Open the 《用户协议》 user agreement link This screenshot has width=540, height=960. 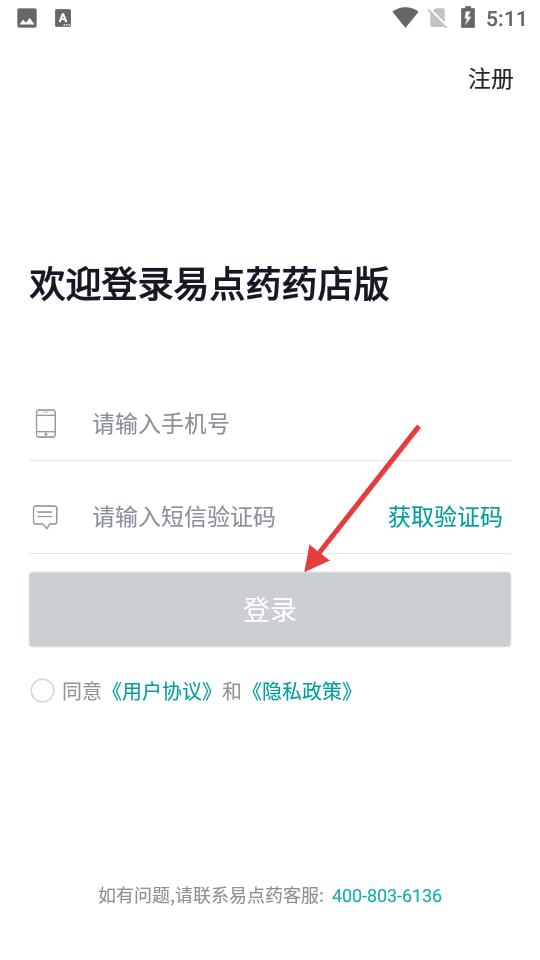click(161, 691)
